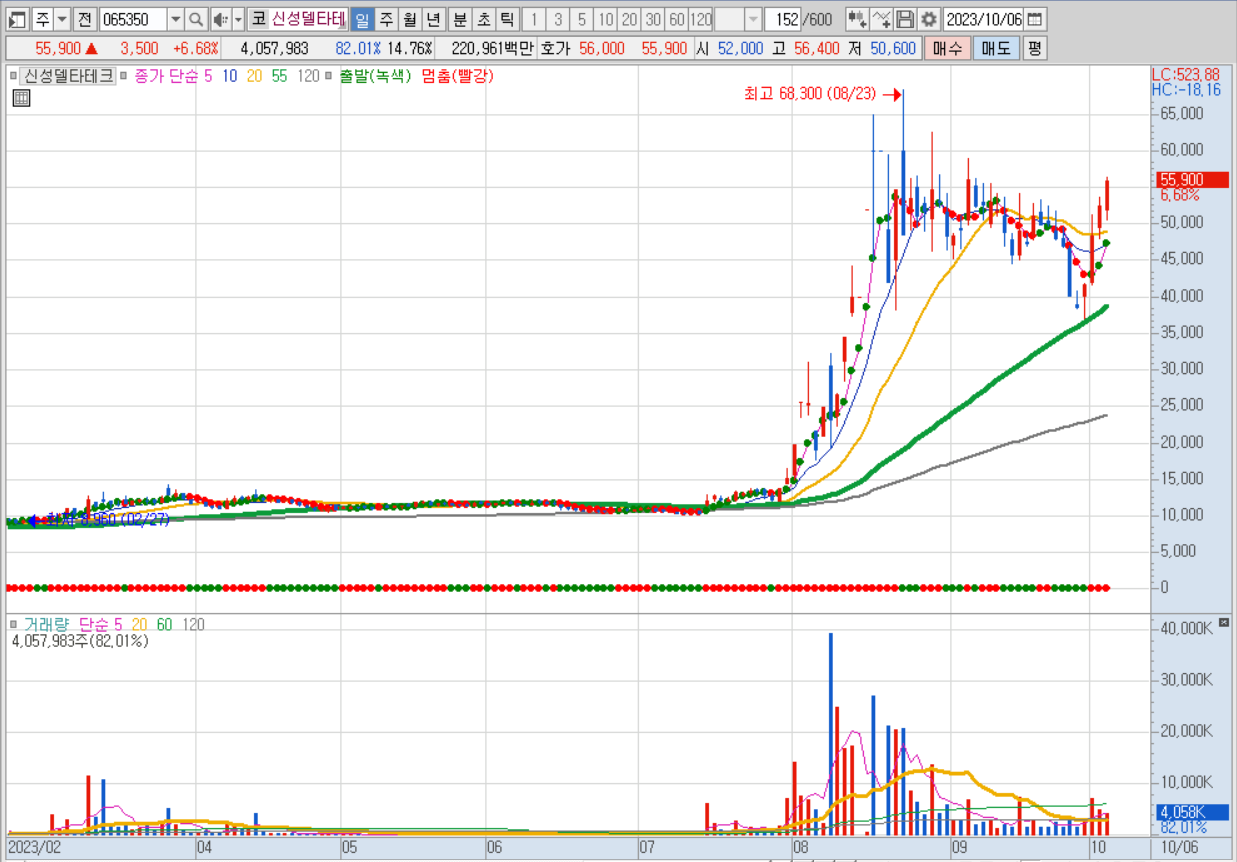Screen dimensions: 1237x862
Task: Click the 출발(녹색) indicator label
Action: (x=375, y=76)
